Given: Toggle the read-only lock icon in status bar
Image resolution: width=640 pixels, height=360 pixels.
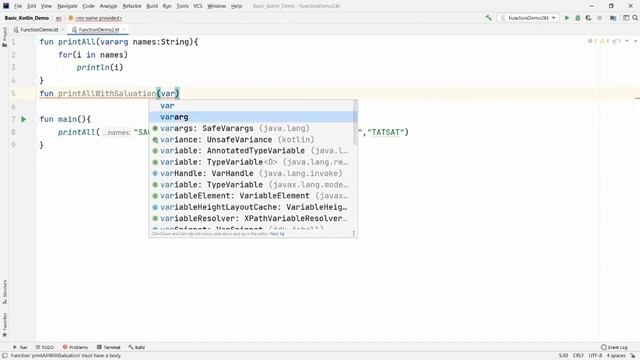Looking at the screenshot, I should (x=633, y=356).
